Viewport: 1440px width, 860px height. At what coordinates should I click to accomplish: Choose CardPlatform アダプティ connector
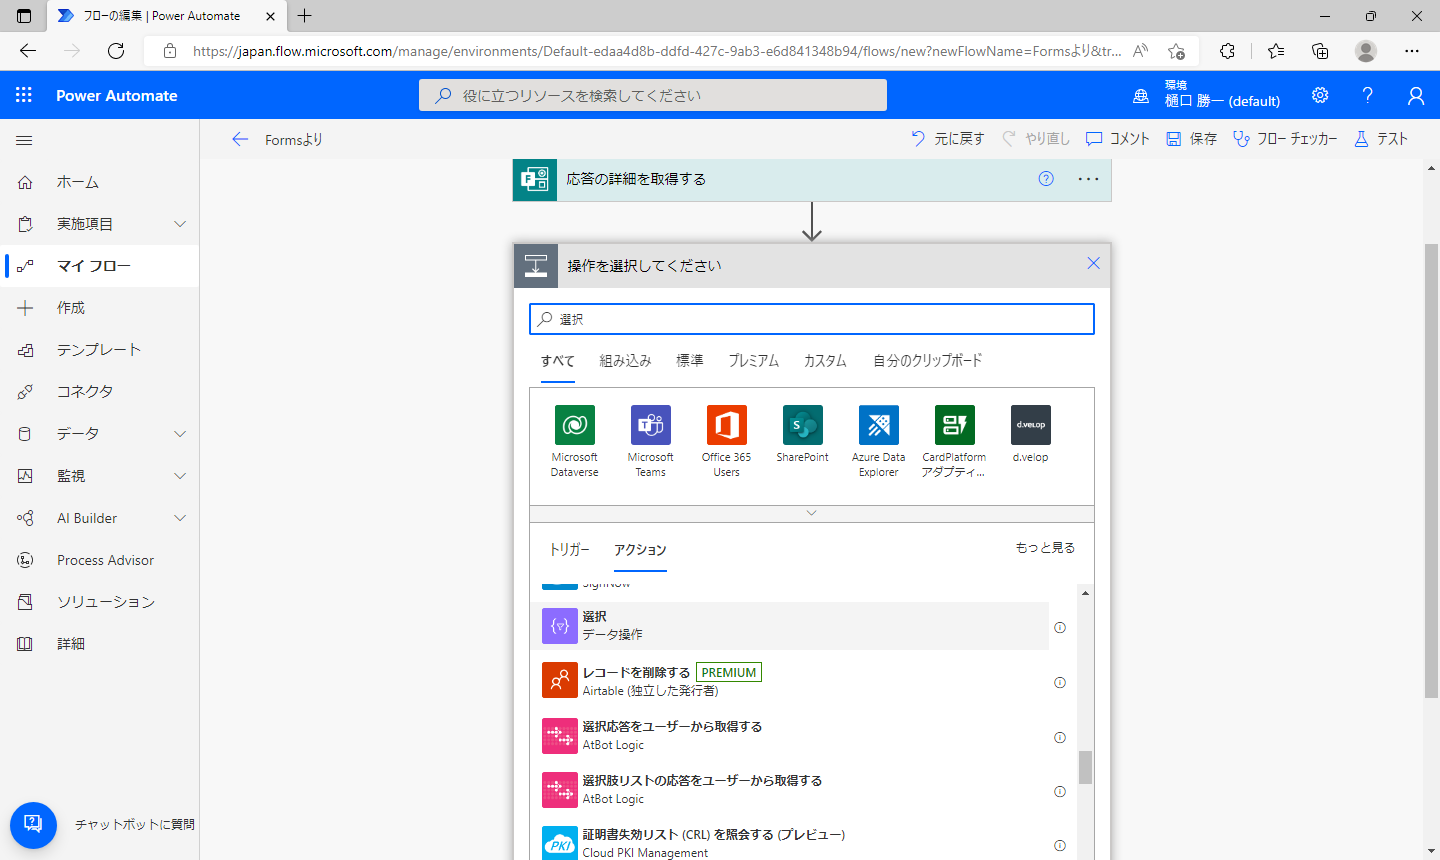coord(955,441)
